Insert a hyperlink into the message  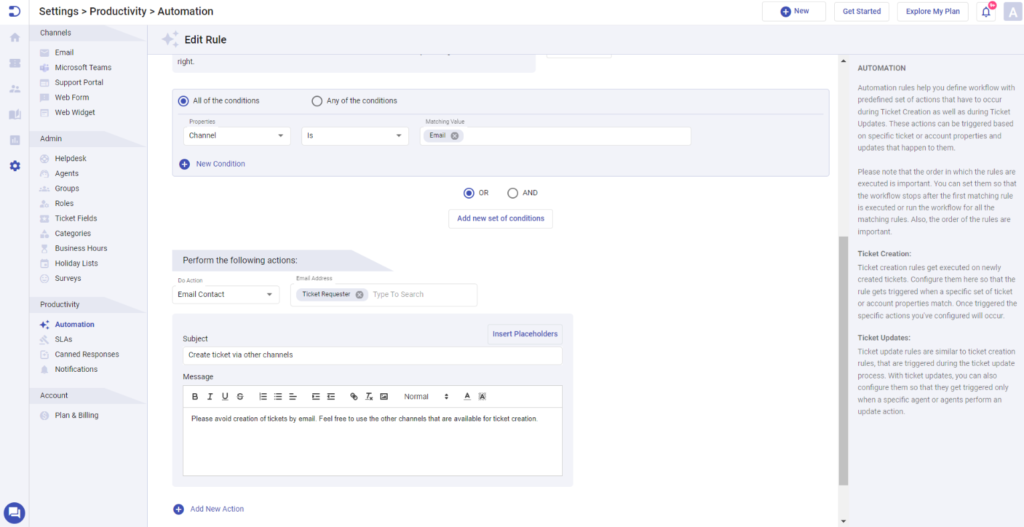(354, 396)
